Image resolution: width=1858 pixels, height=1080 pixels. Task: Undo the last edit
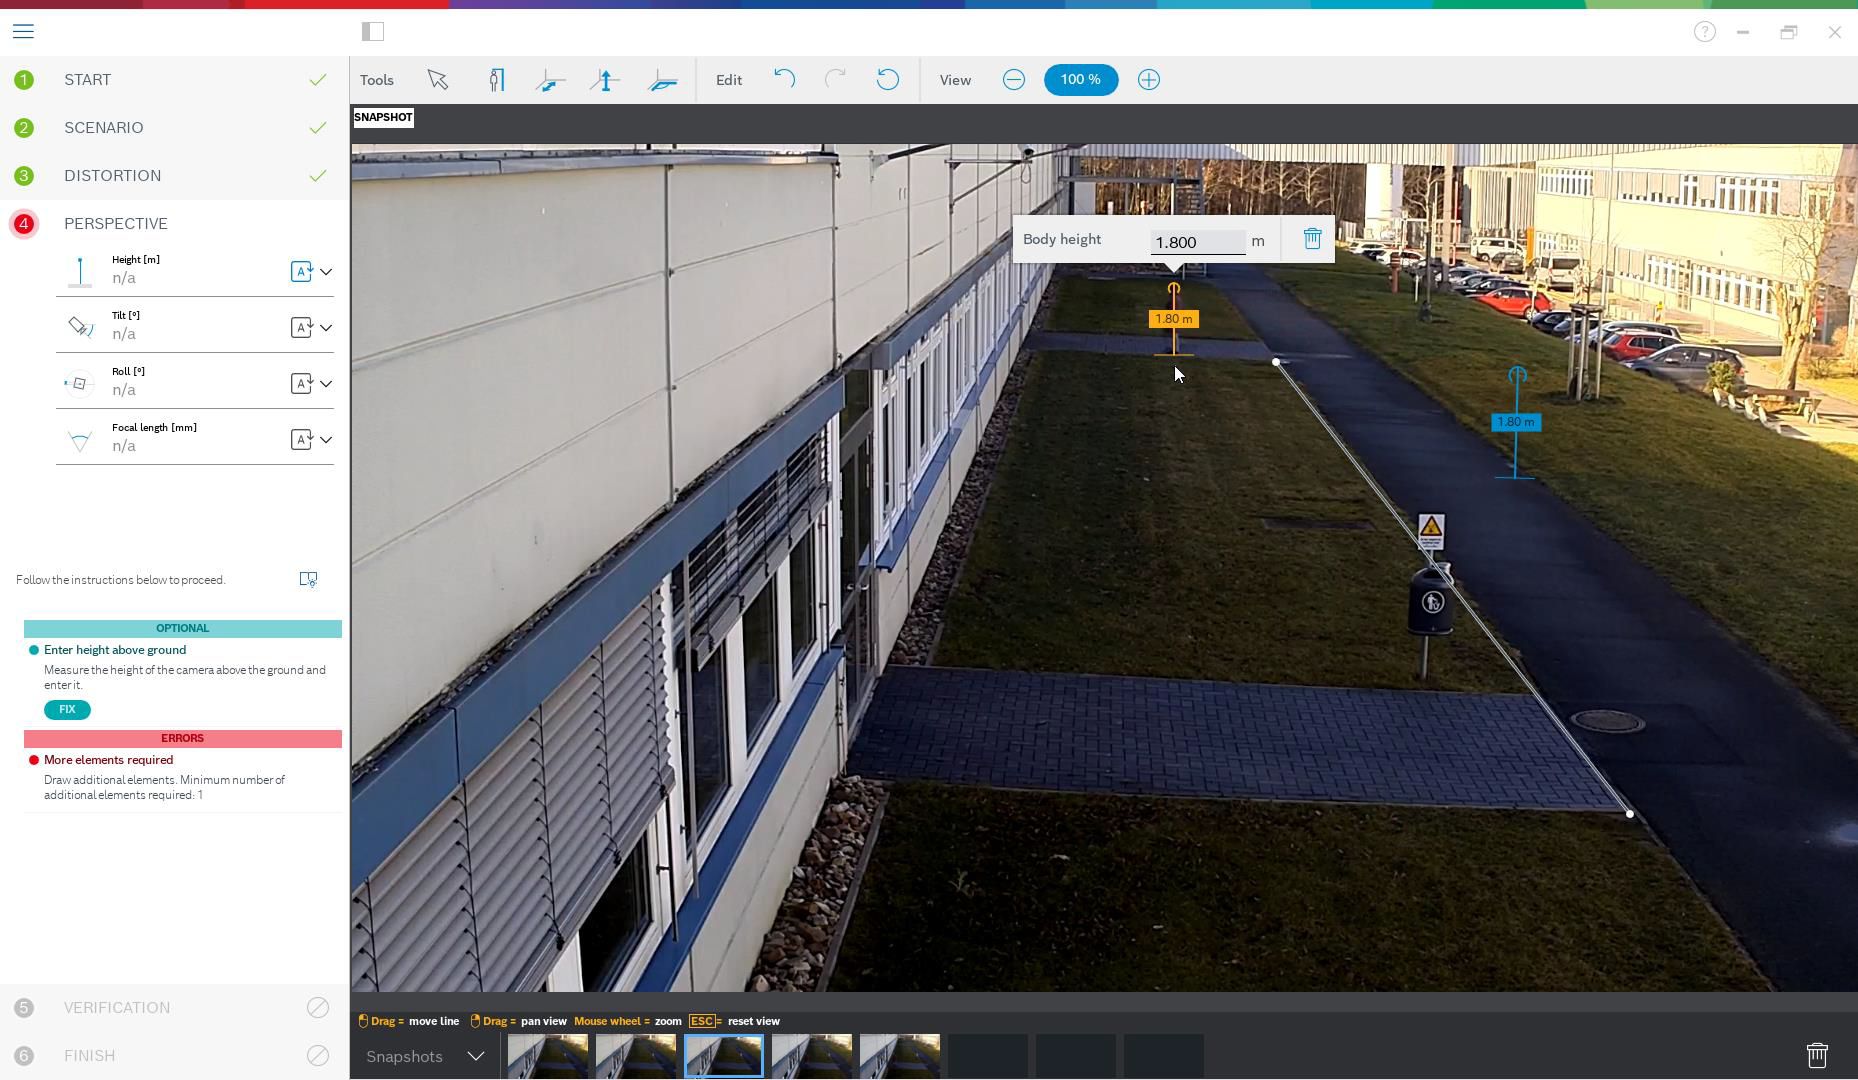785,79
